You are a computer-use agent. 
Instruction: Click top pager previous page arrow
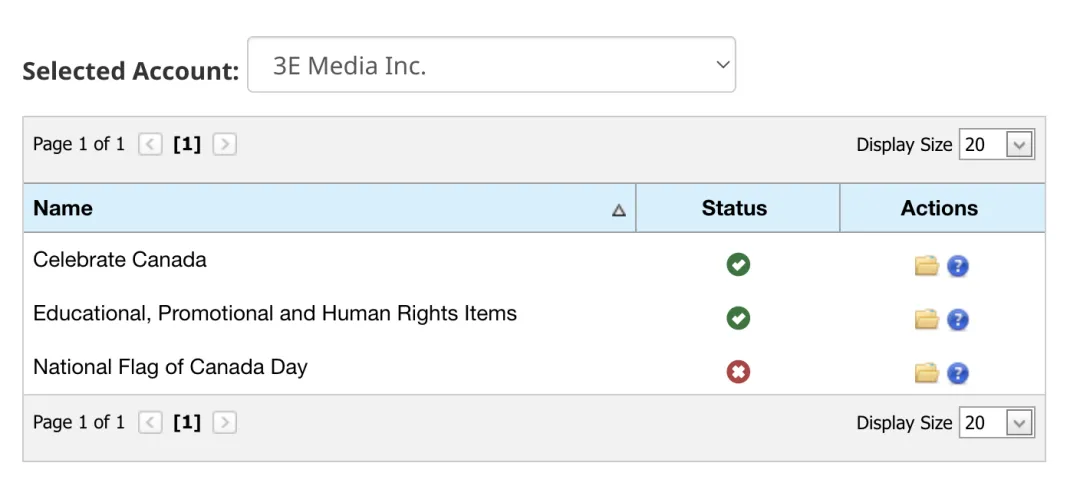coord(150,144)
